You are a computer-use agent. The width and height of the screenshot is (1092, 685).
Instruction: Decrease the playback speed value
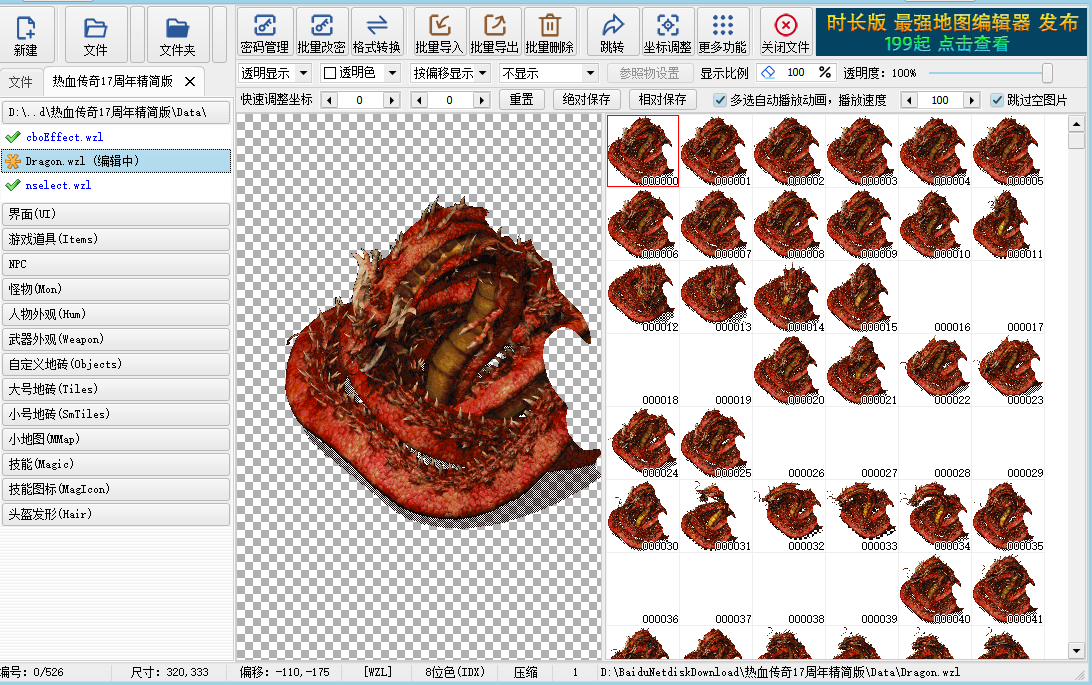click(x=909, y=100)
